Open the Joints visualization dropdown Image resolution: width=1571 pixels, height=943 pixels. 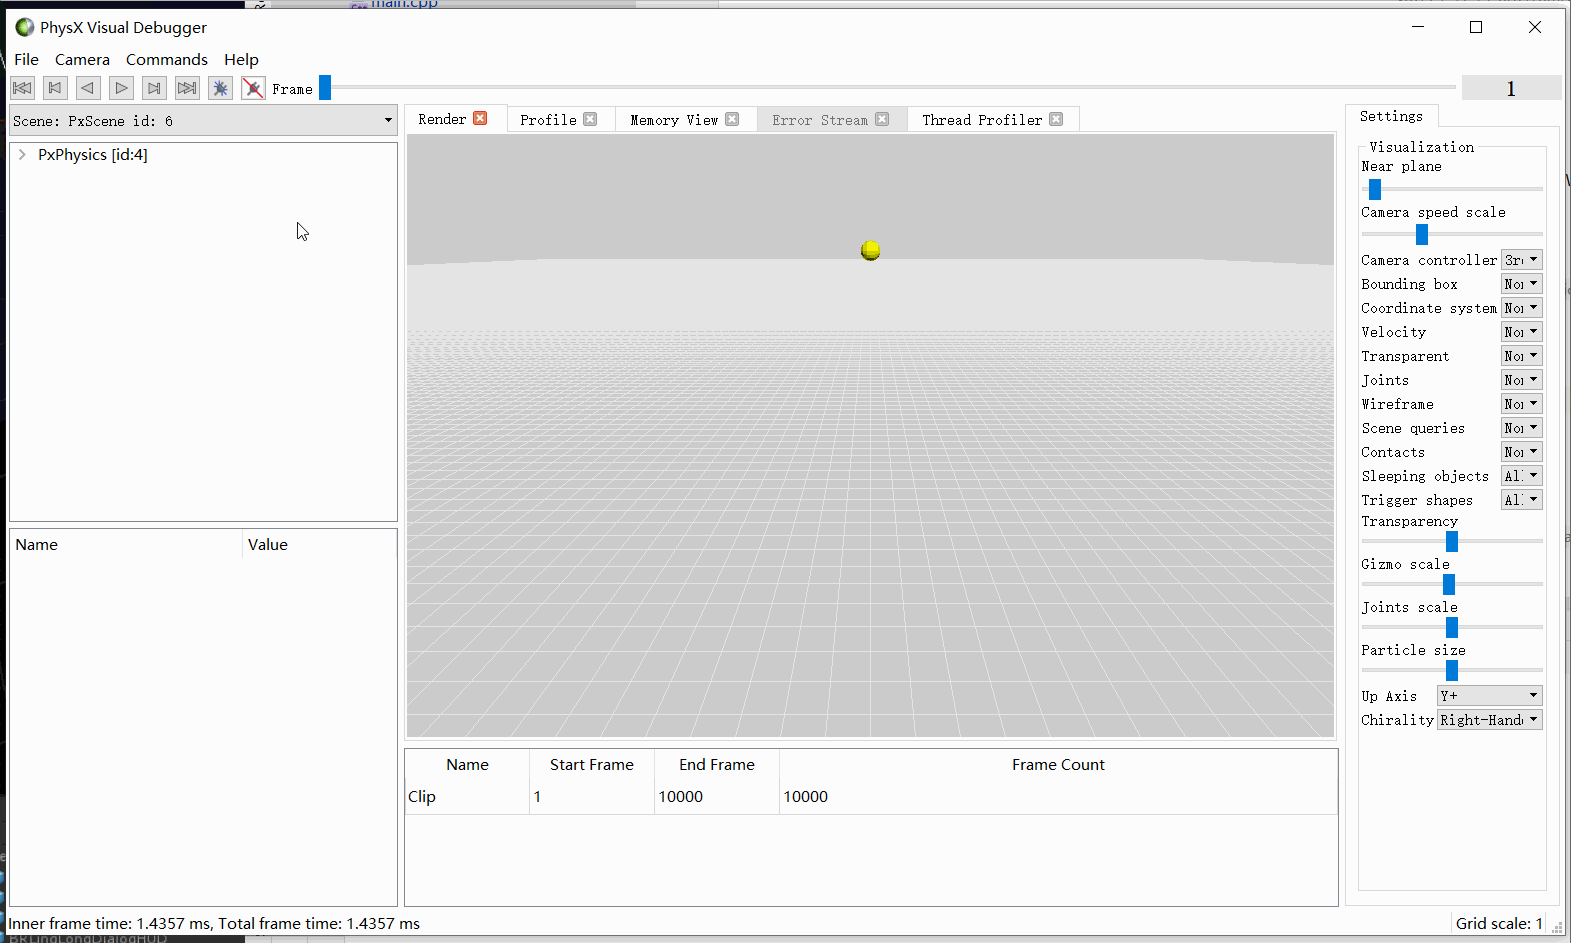[x=1521, y=380]
